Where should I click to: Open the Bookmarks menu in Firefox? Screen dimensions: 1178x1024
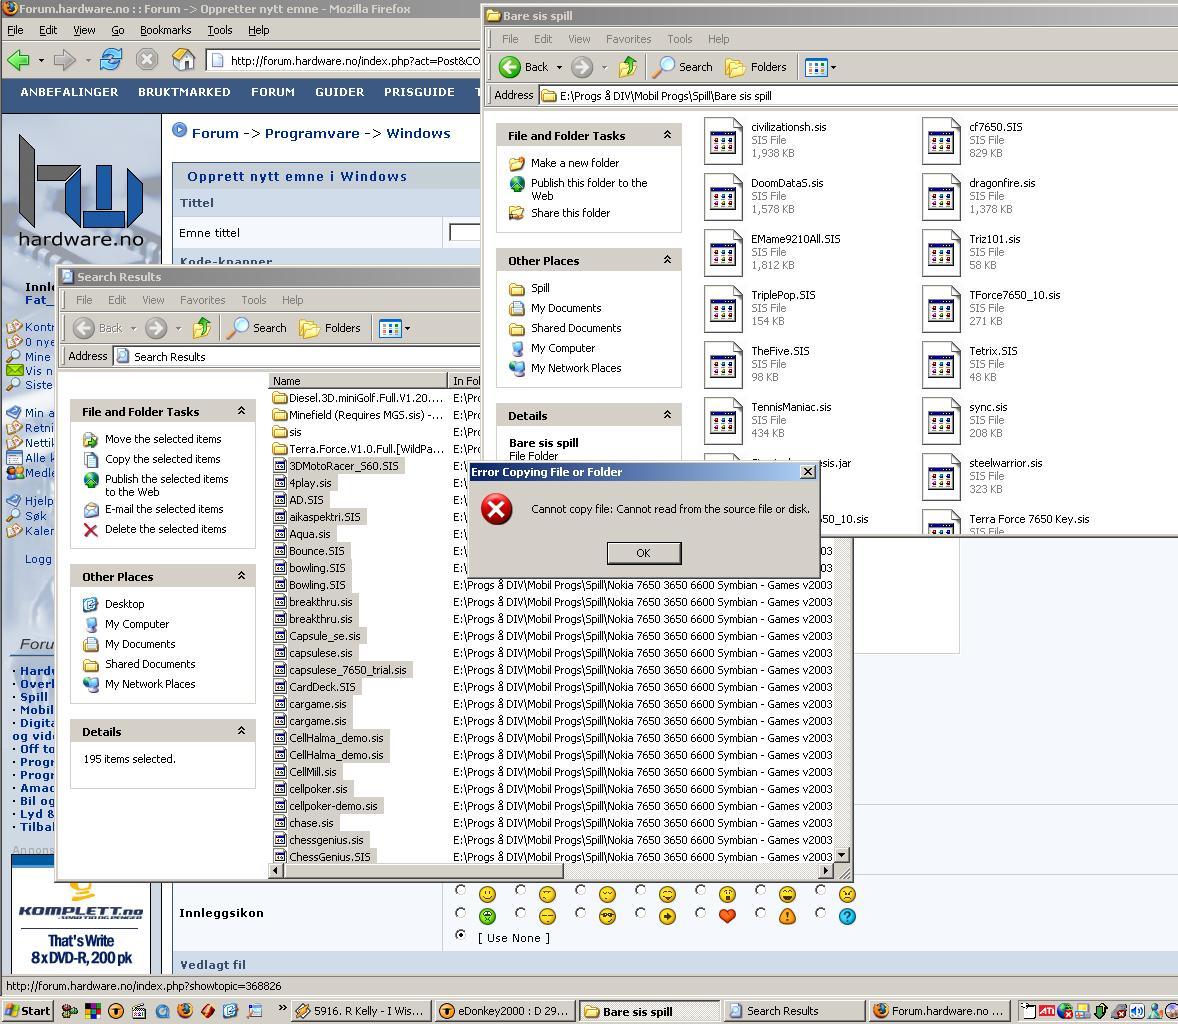point(165,30)
